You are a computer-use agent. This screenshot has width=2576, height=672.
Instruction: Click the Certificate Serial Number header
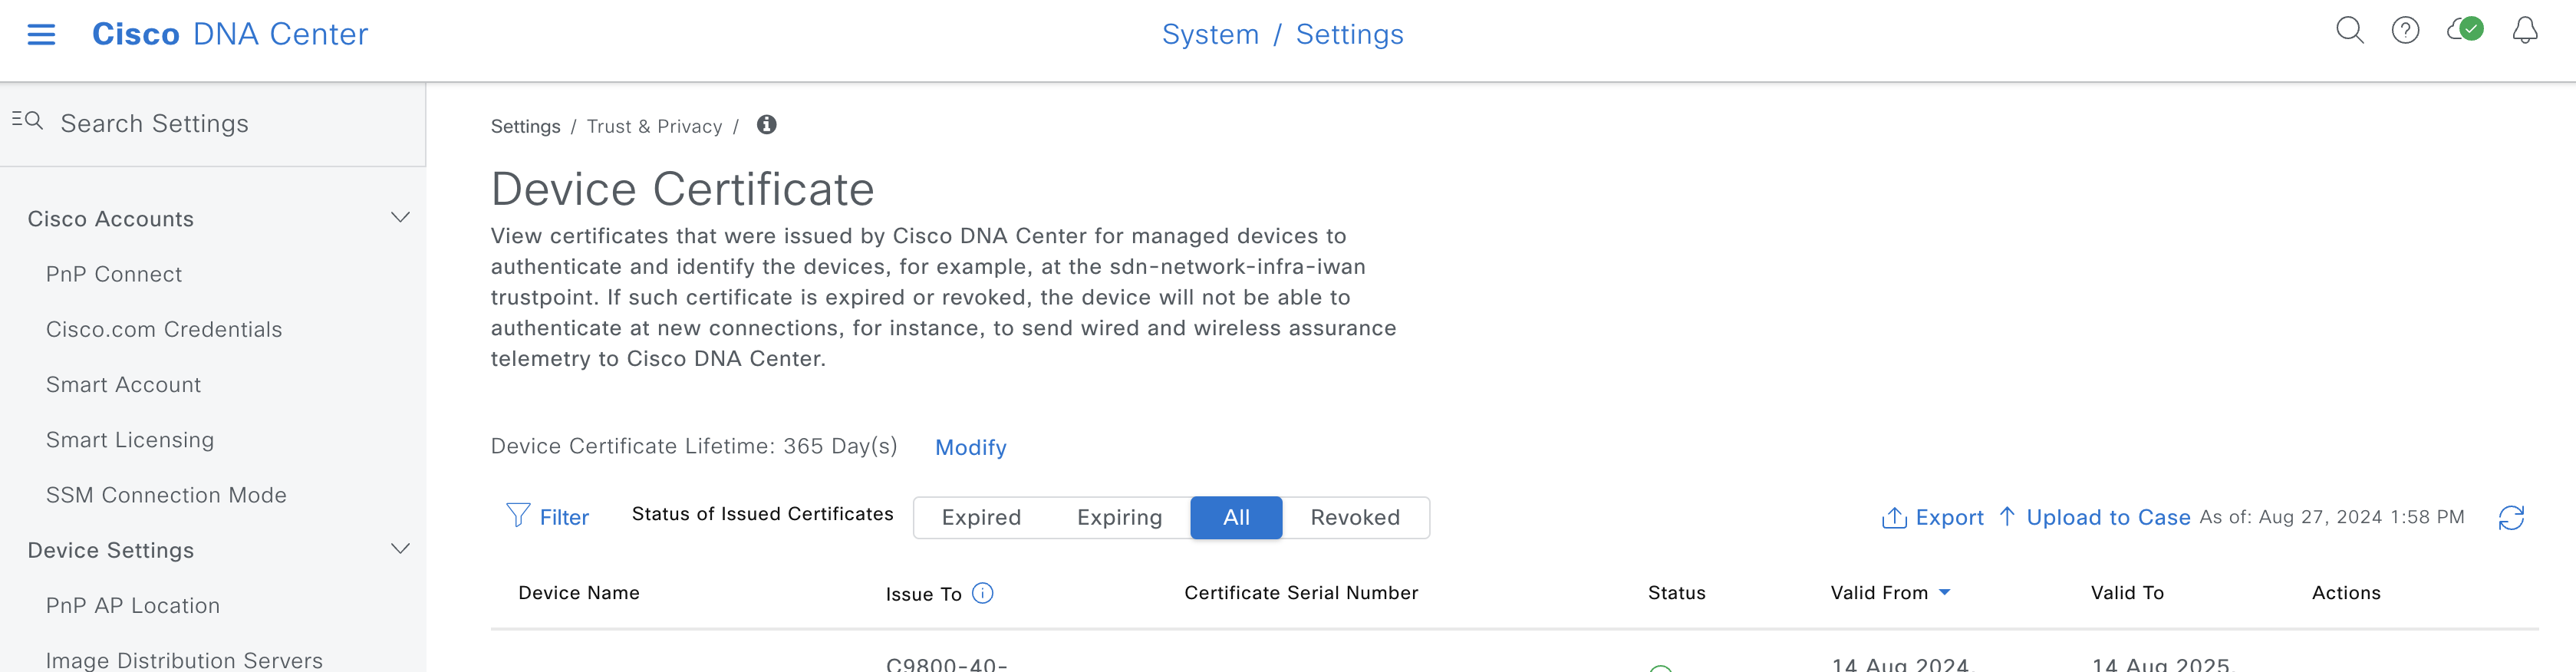coord(1301,593)
